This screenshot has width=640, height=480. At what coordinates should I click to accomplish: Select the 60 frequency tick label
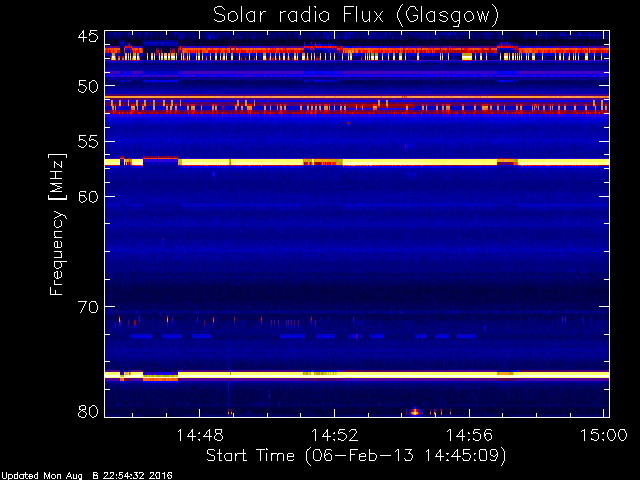(88, 197)
